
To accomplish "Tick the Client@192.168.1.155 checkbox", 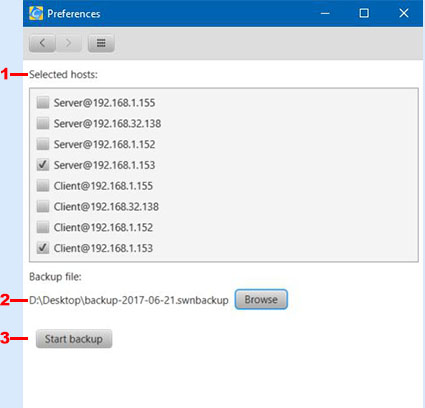I will (x=43, y=185).
